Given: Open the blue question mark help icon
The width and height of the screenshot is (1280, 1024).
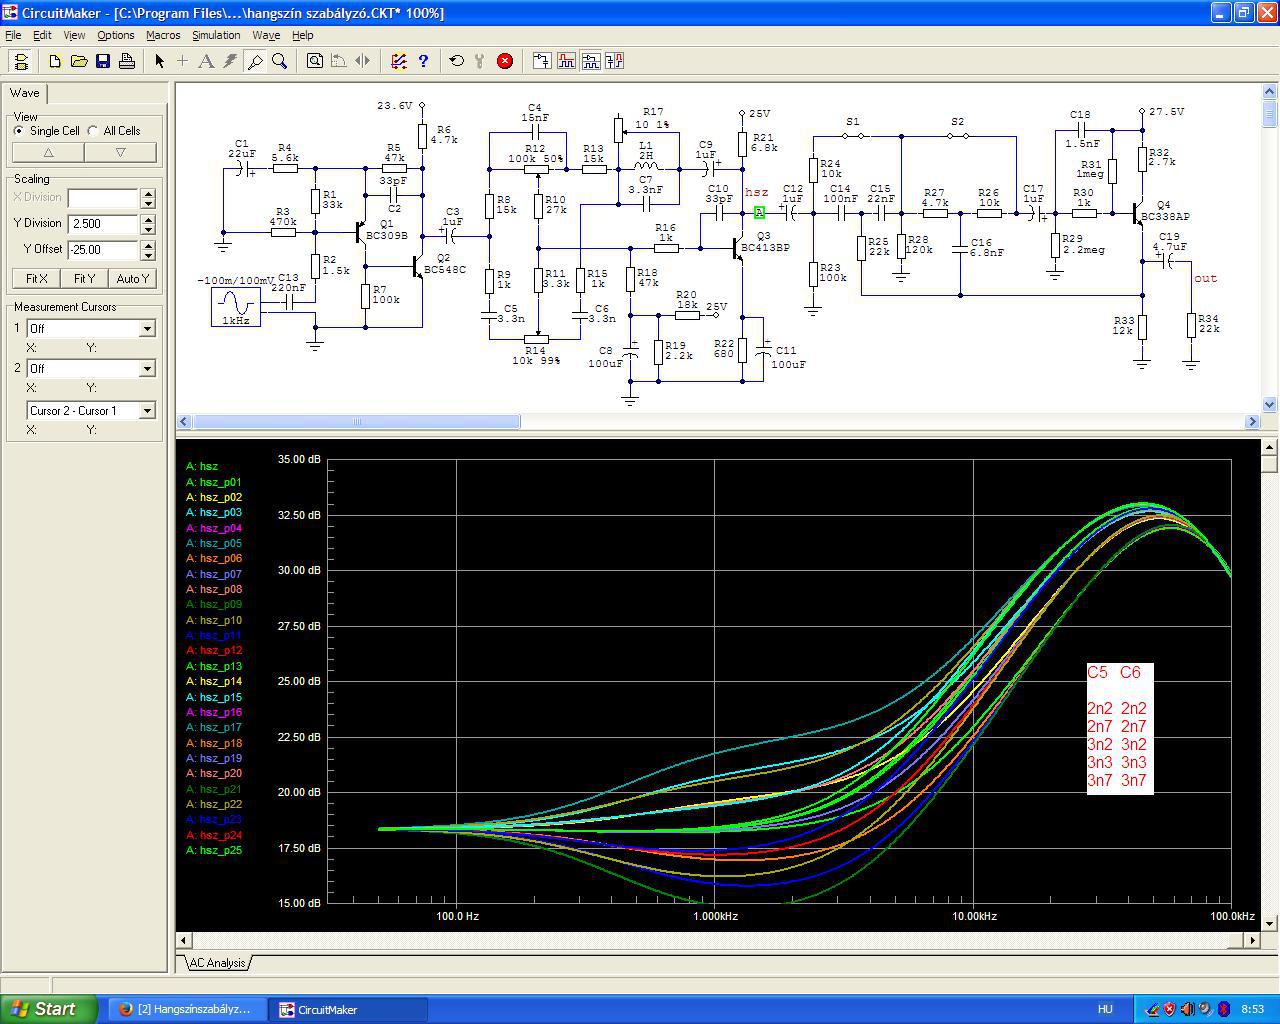Looking at the screenshot, I should point(423,61).
